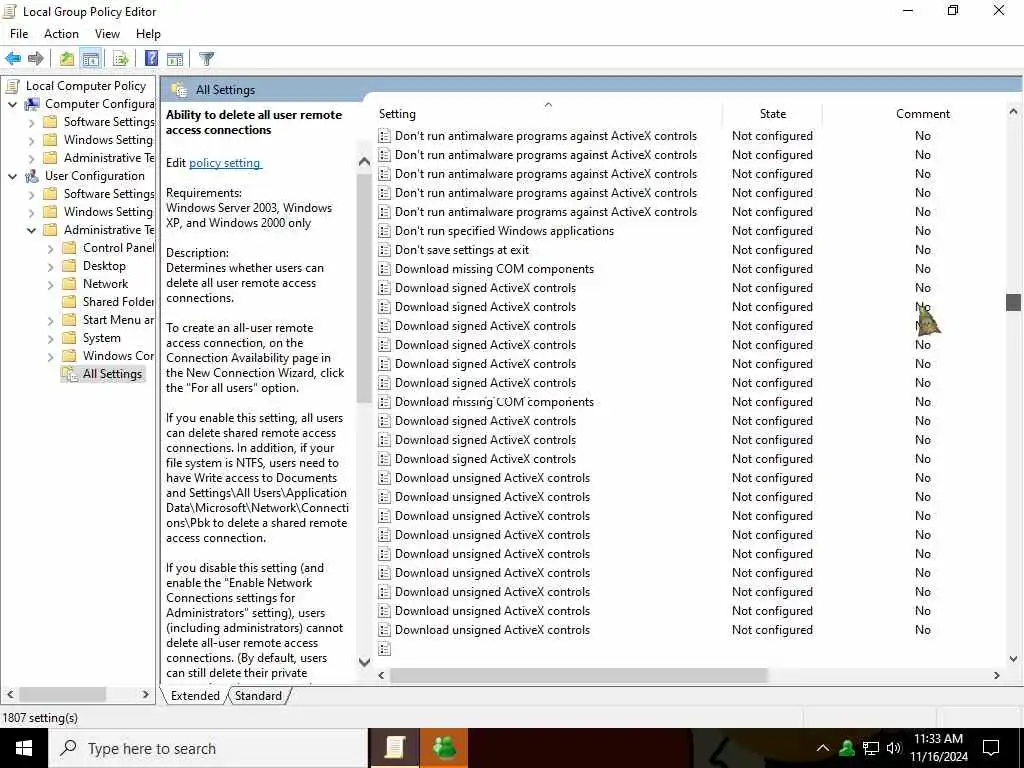
Task: Sort by the Comment column header
Action: click(922, 114)
